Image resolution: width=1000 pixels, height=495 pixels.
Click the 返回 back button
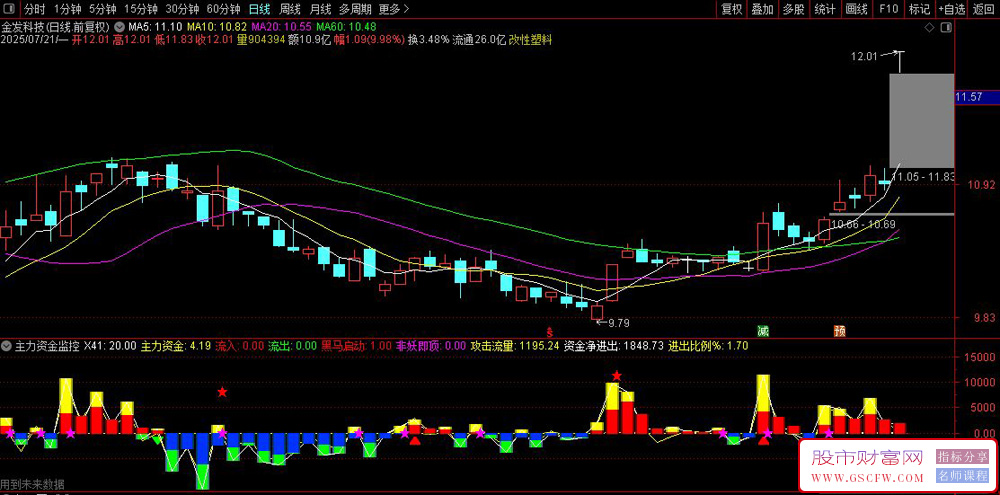click(x=984, y=9)
